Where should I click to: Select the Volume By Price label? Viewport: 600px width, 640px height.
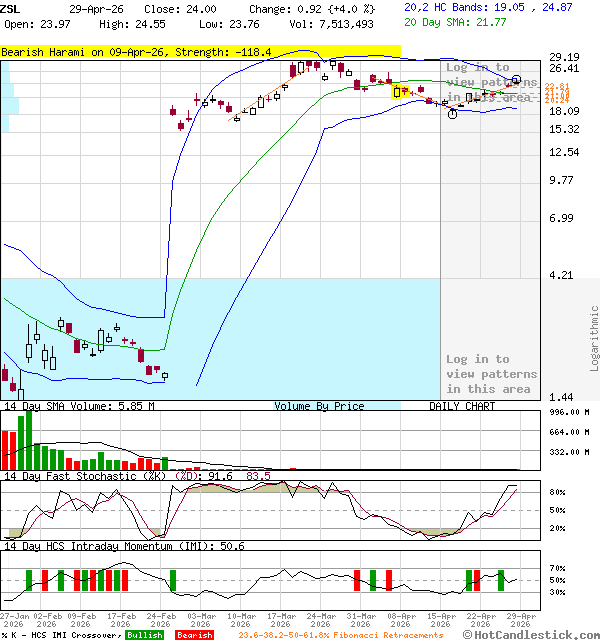point(319,406)
